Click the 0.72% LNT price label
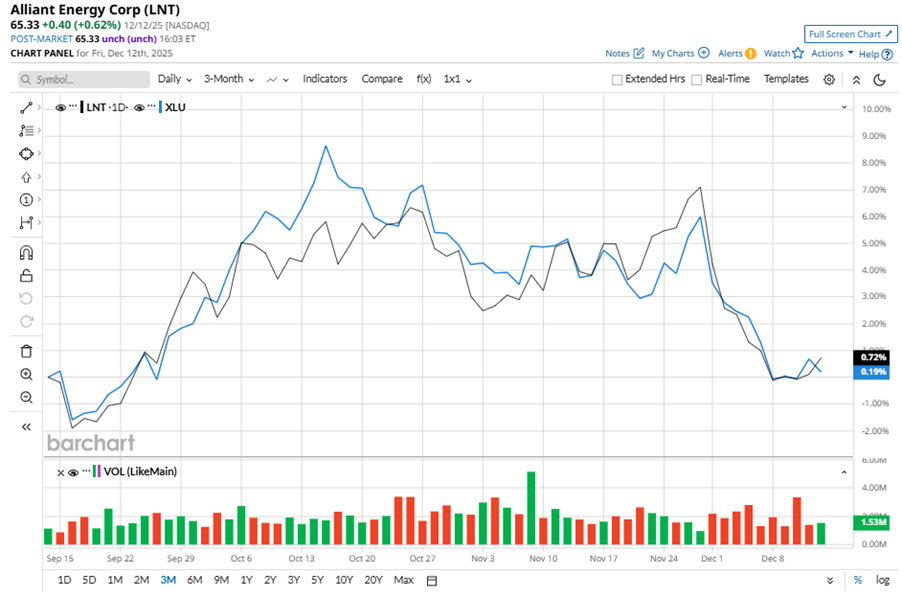This screenshot has height=597, width=902. 872,358
